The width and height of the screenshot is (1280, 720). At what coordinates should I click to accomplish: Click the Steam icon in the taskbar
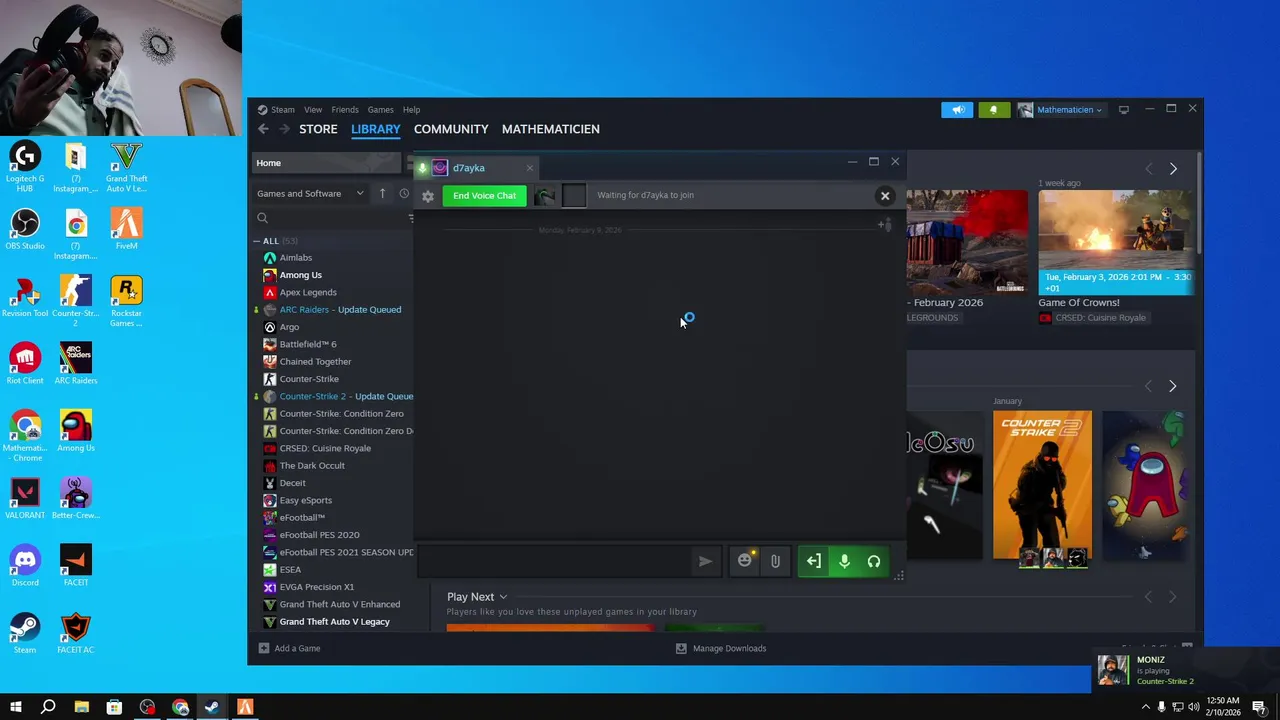pos(212,707)
